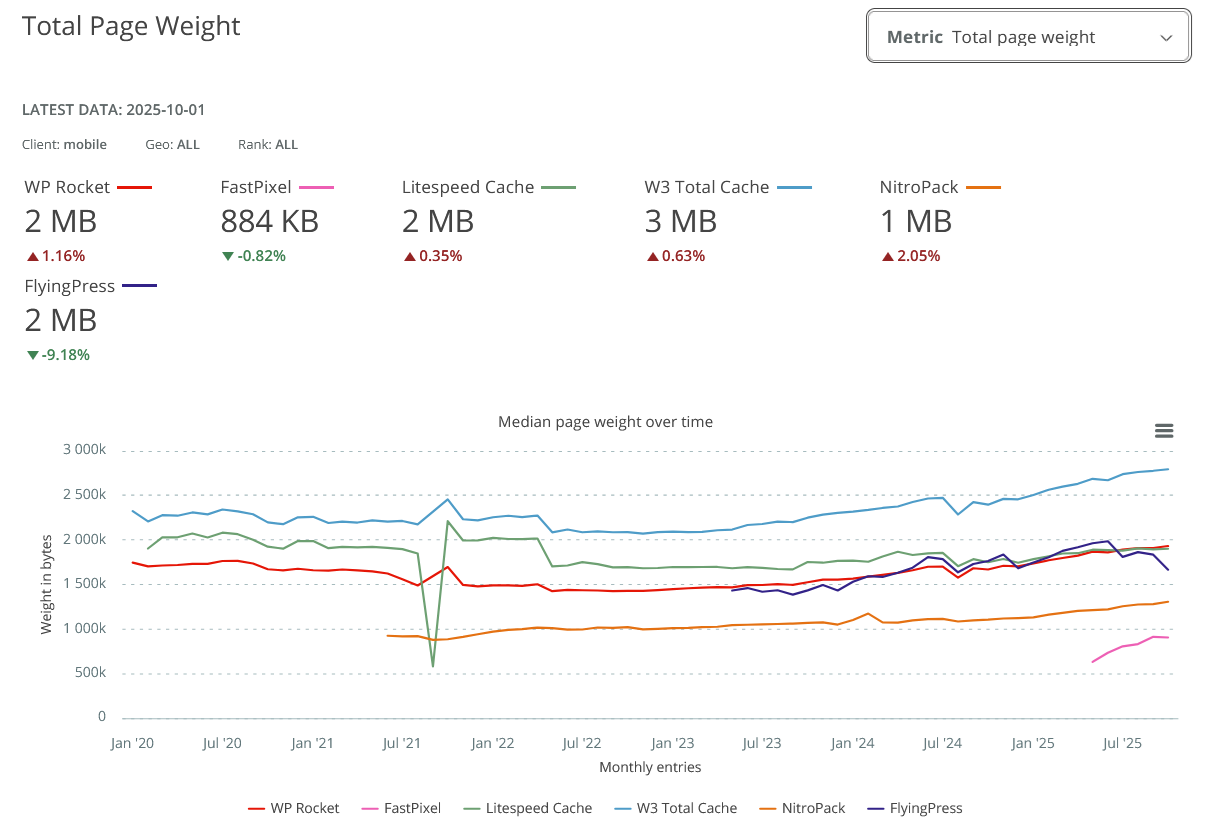Click the FastPixel pink swatch line in summary

(316, 187)
